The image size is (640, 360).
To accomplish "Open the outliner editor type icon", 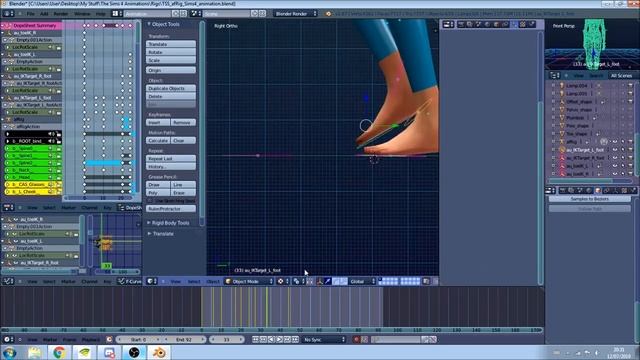I will point(555,76).
